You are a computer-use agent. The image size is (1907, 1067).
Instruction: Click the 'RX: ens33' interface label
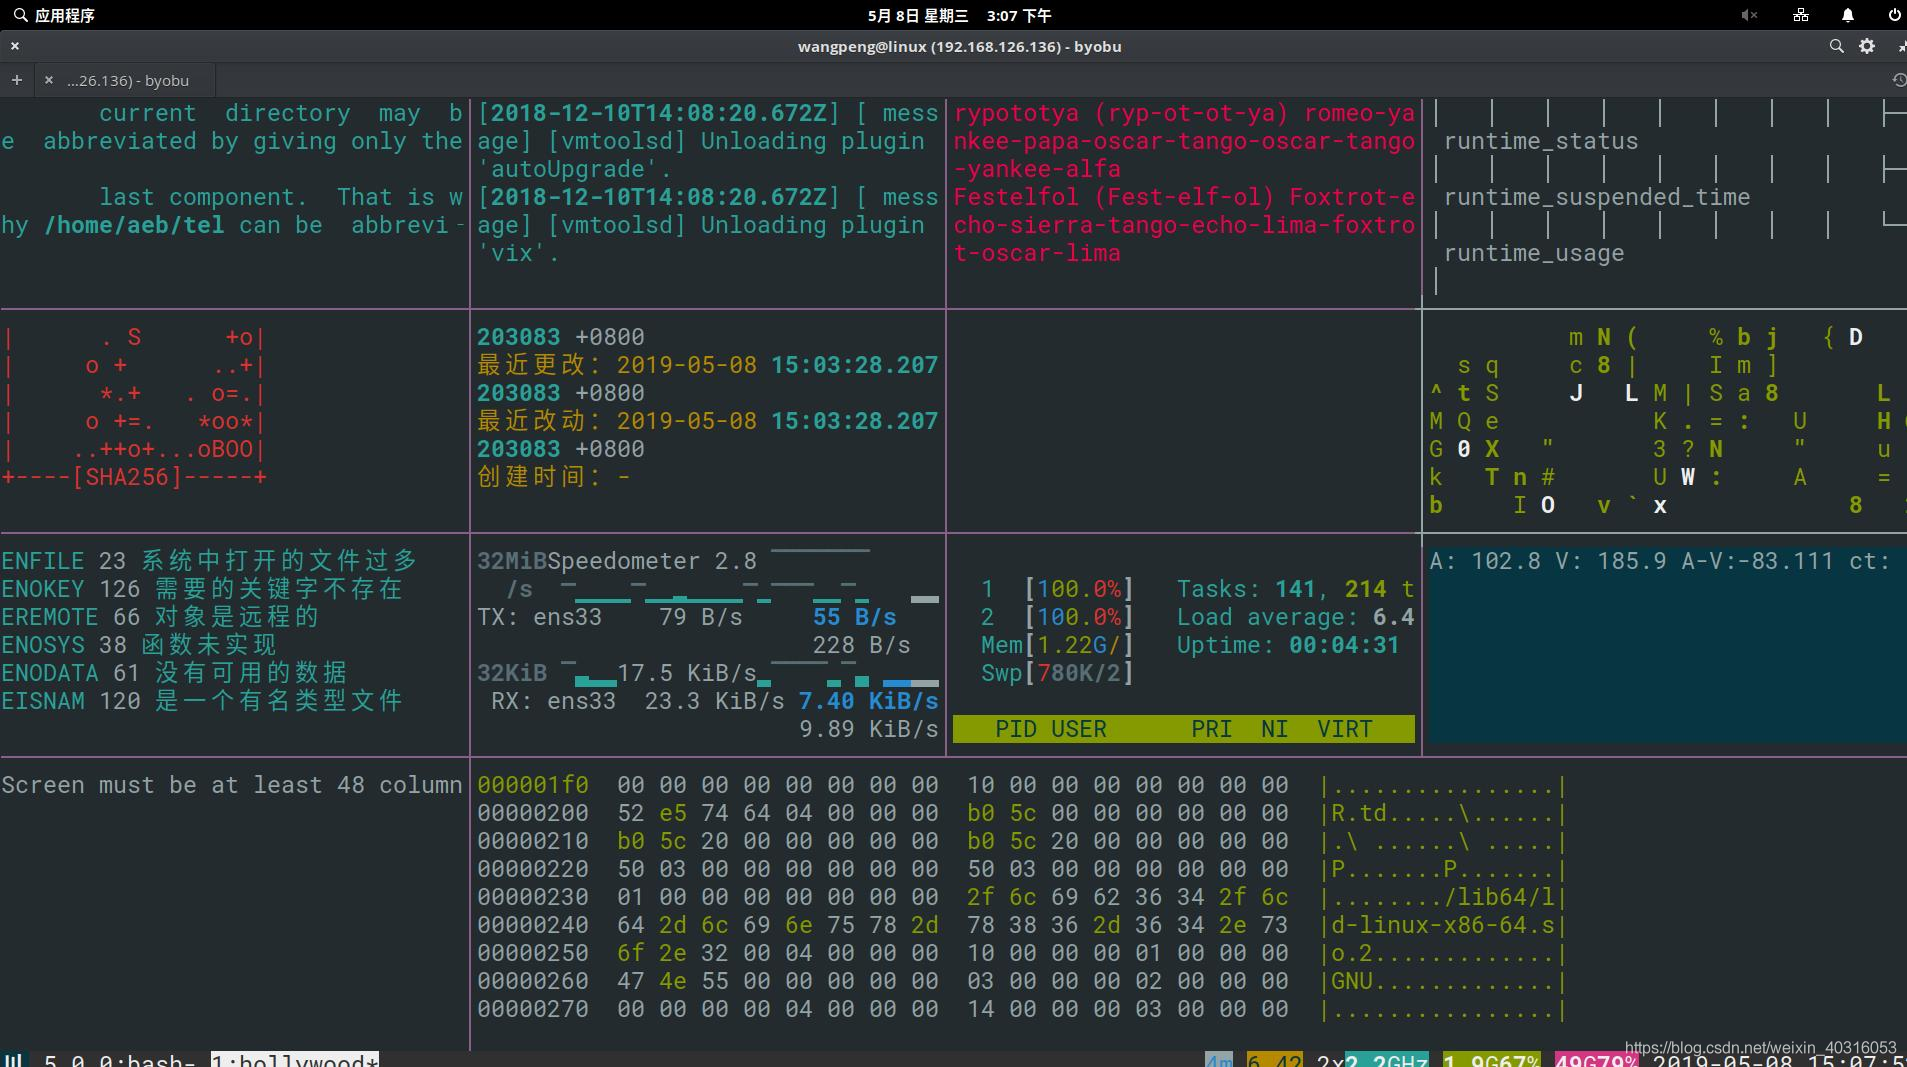pos(554,701)
